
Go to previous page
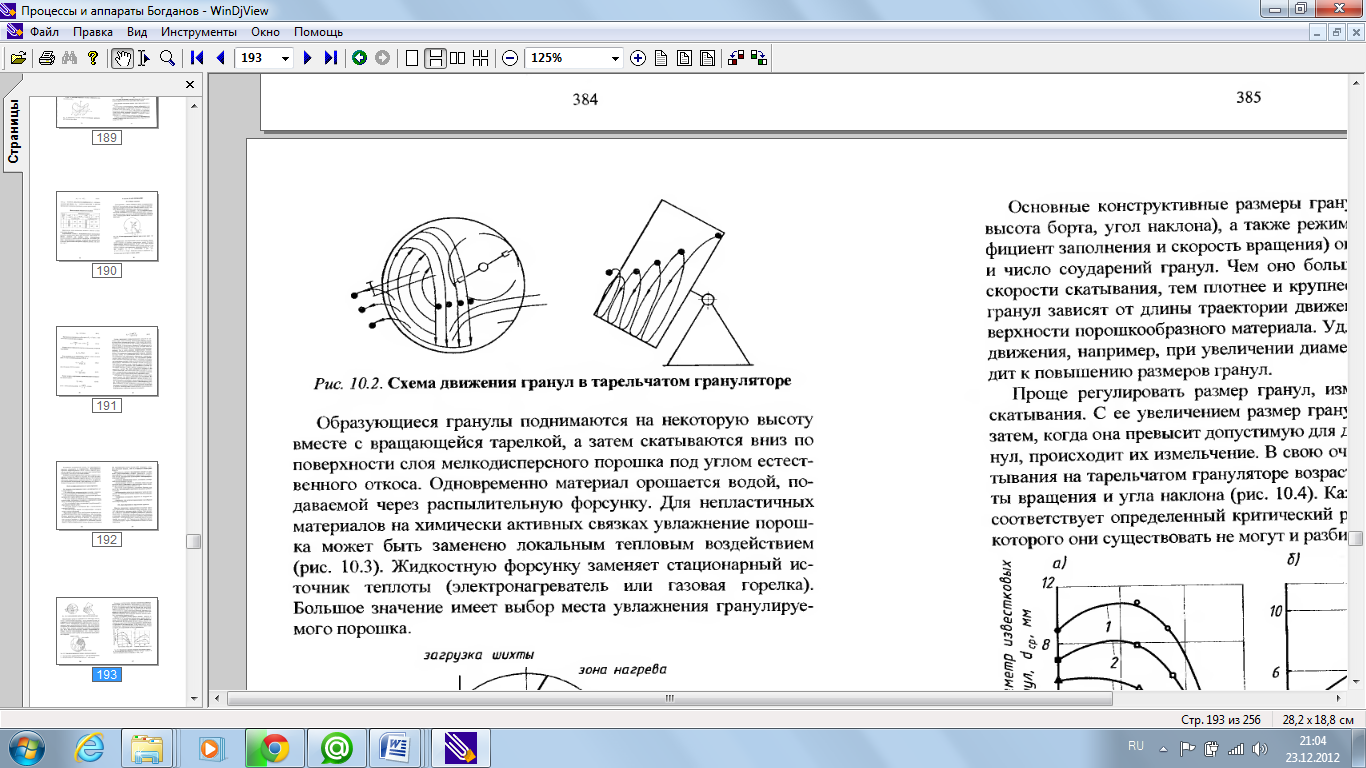220,58
